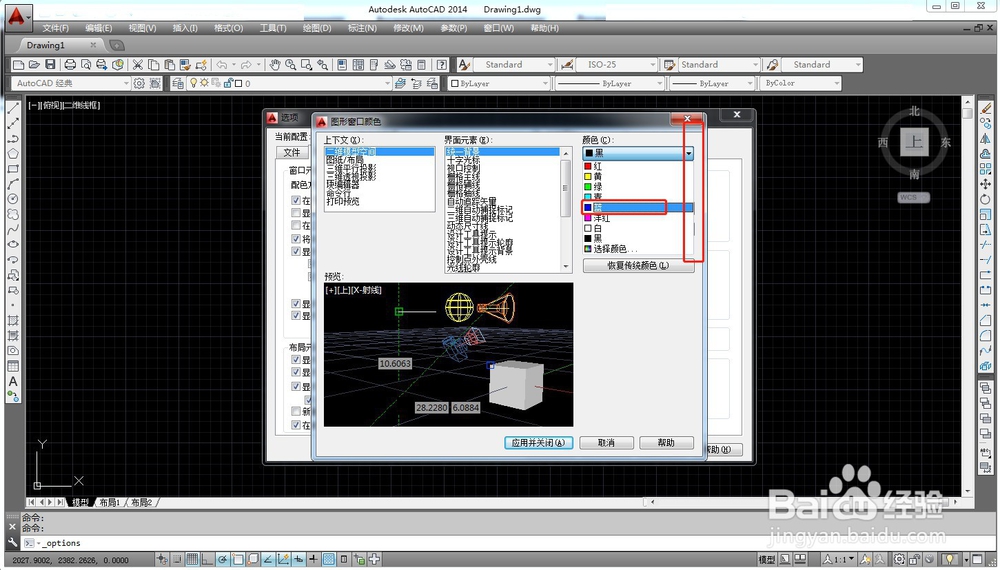Viewport: 1000px width, 570px height.
Task: Select the Mirror modify tool
Action: coord(986,138)
